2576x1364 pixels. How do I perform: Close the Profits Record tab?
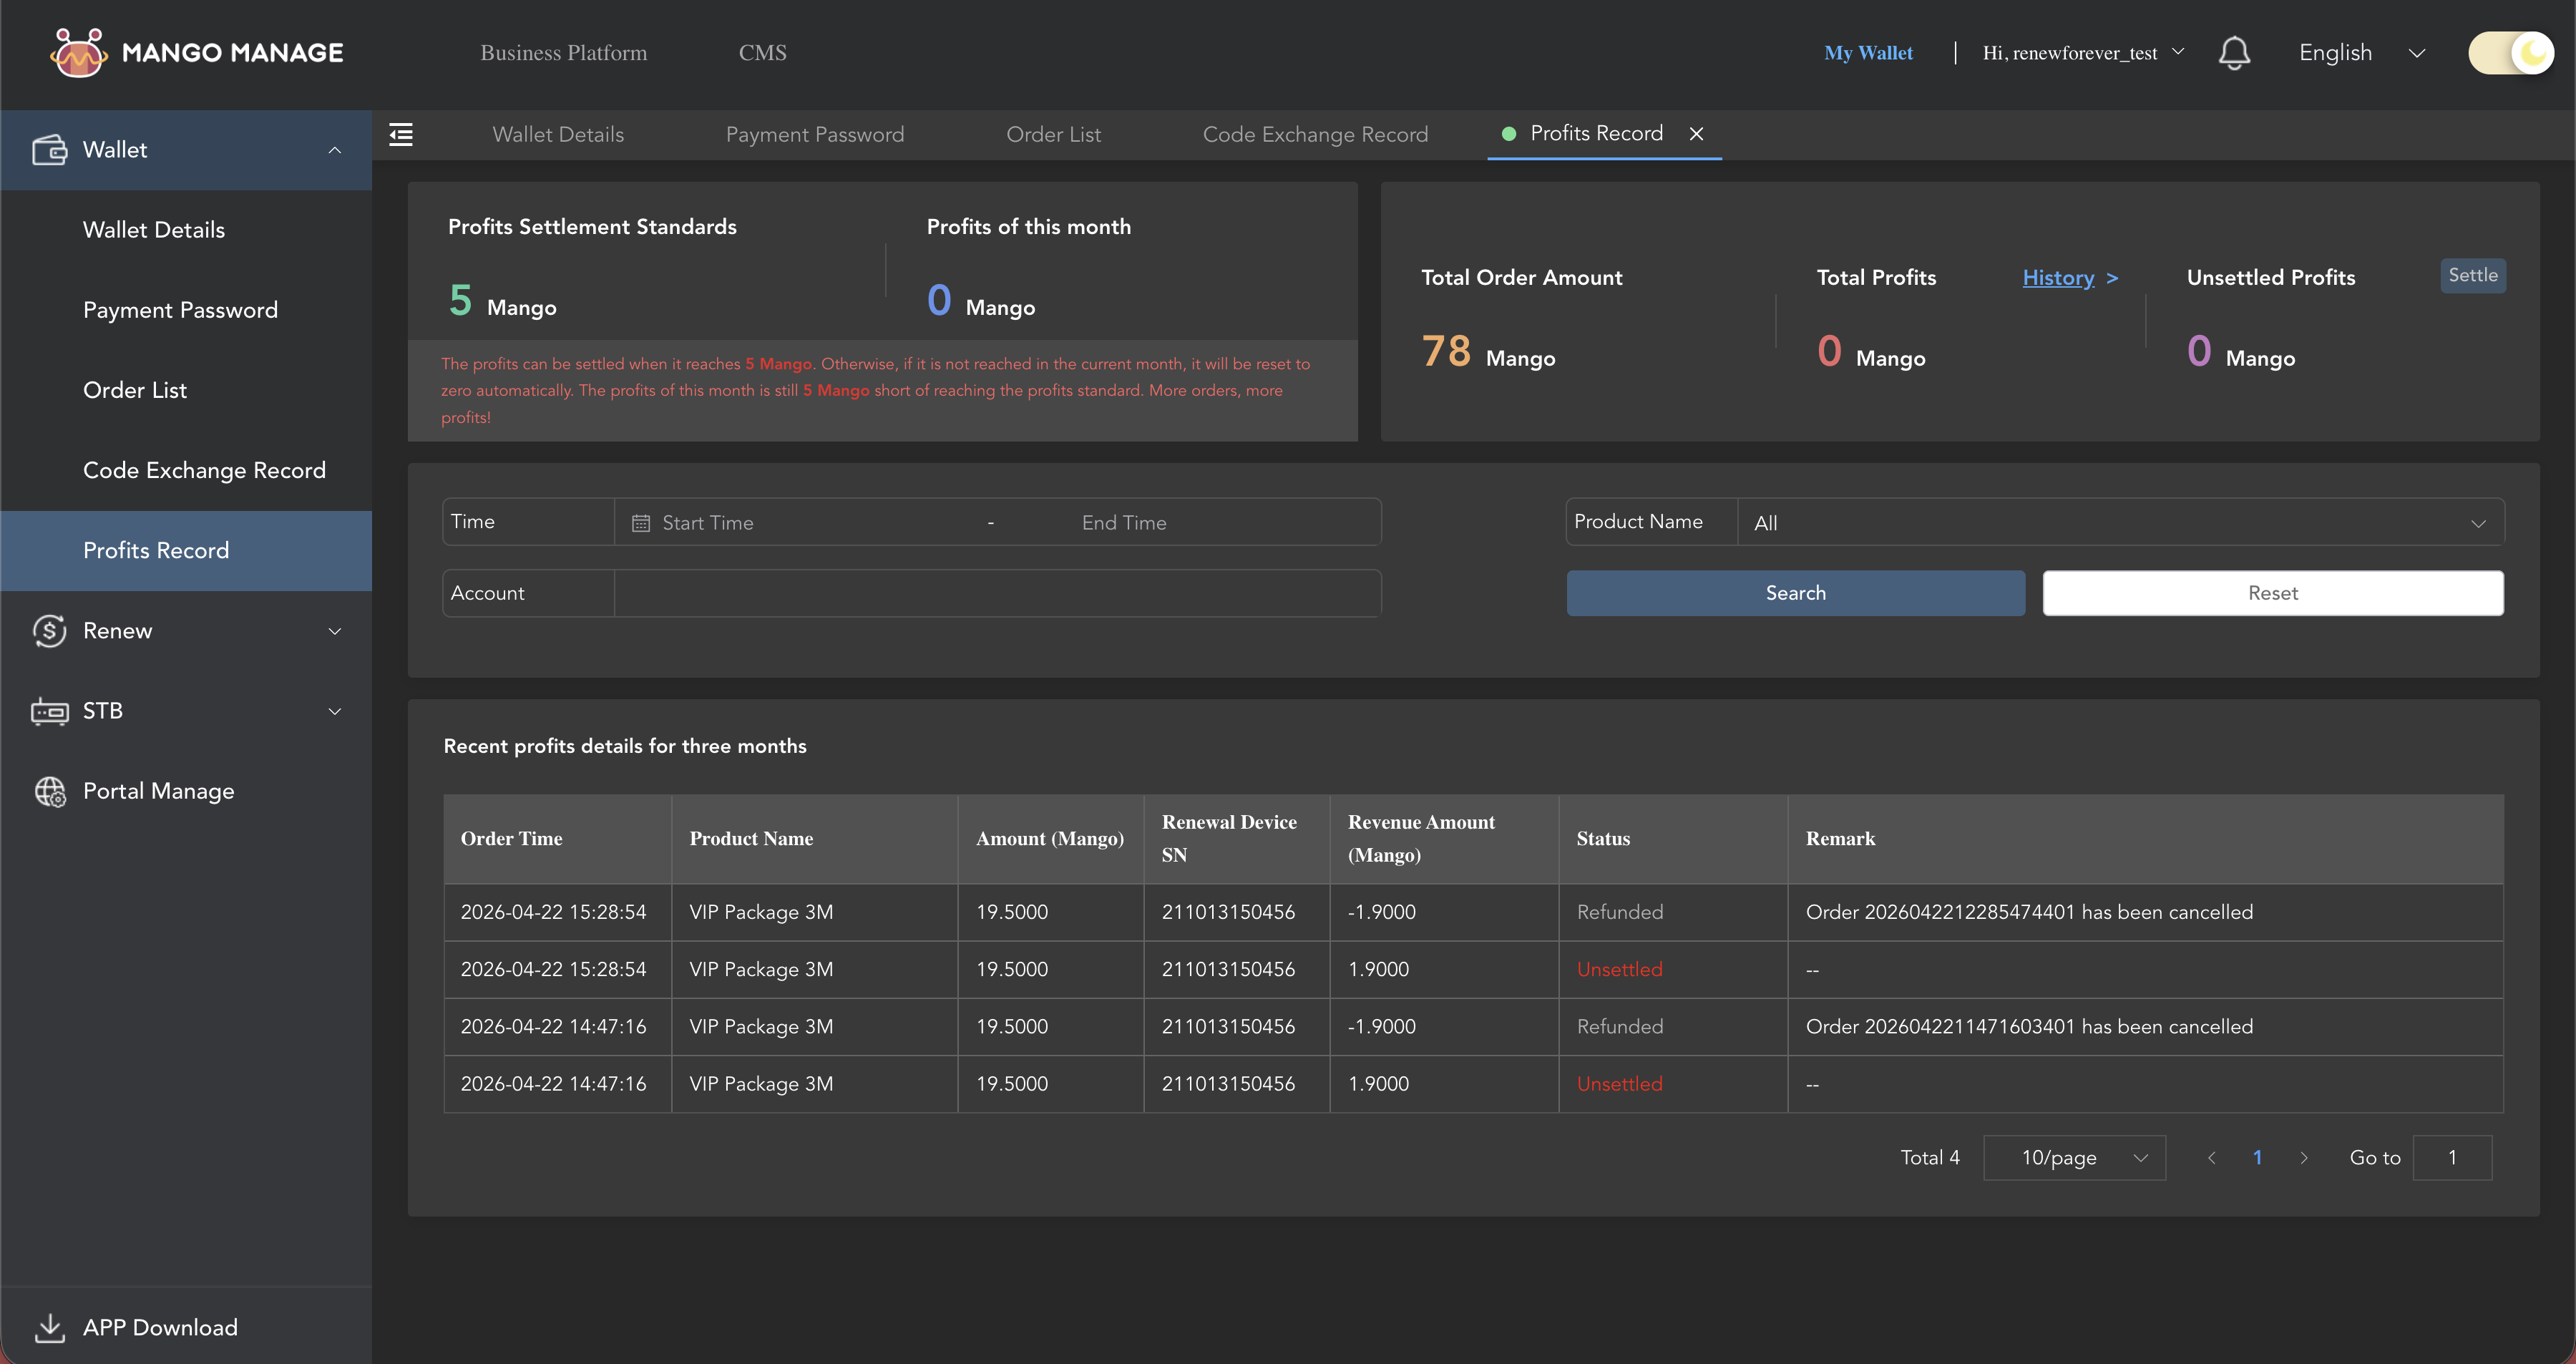(x=1696, y=134)
